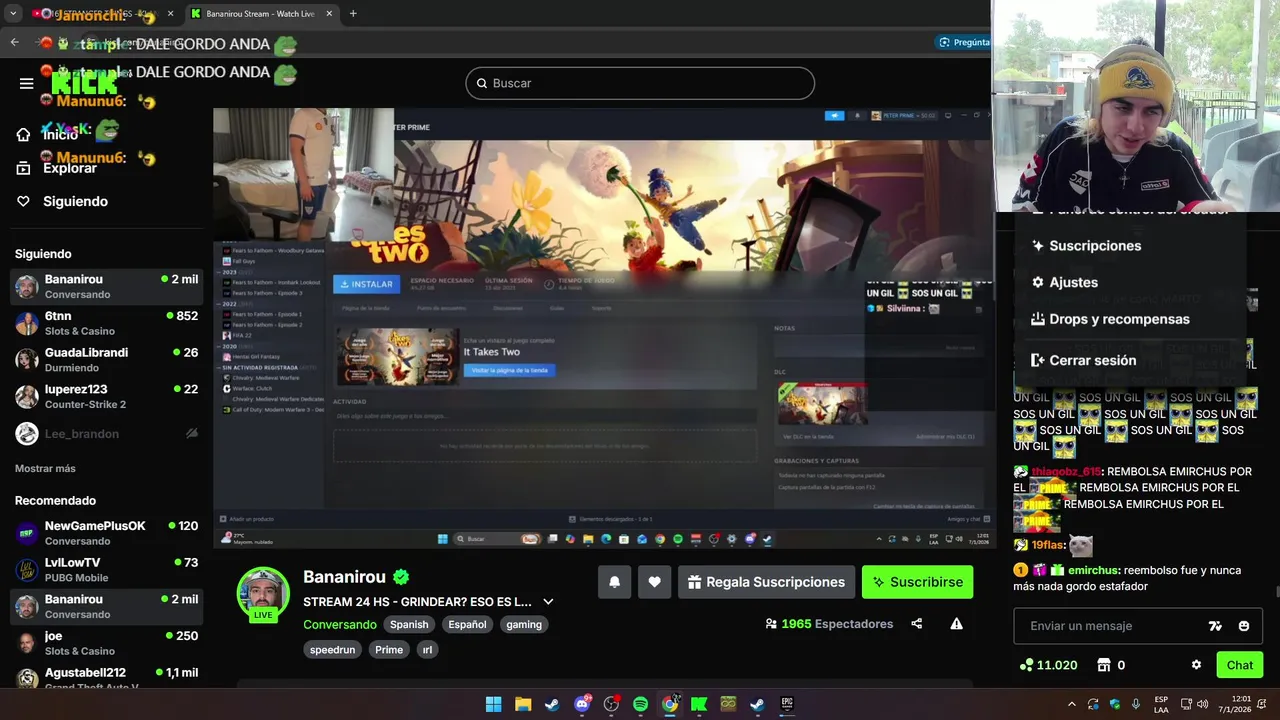Open LvlLowTV recommended channel
Screen dimensions: 1280x720
(x=106, y=570)
